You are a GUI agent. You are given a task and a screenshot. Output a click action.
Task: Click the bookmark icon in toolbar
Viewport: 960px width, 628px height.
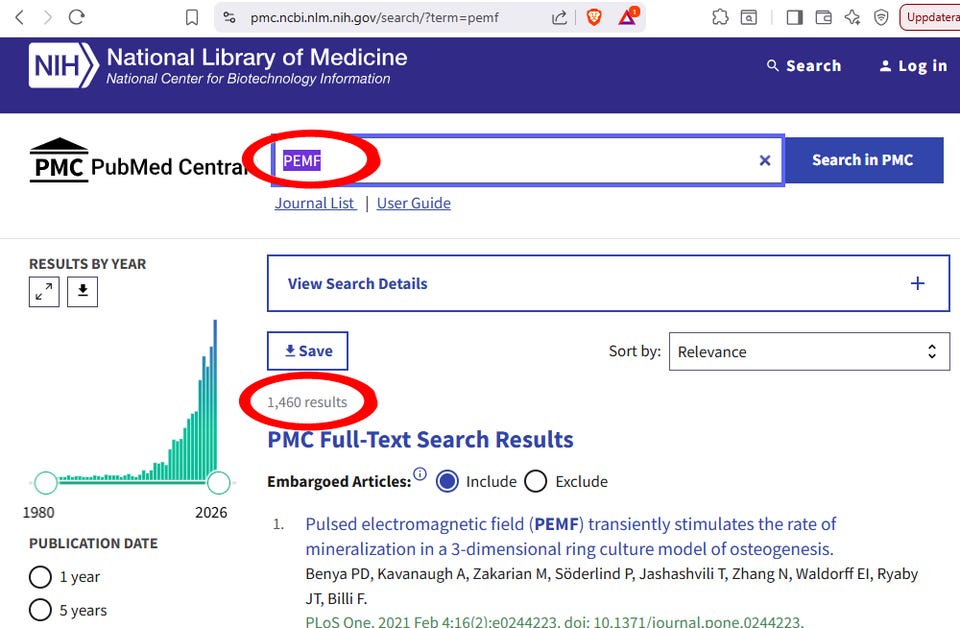[x=192, y=17]
